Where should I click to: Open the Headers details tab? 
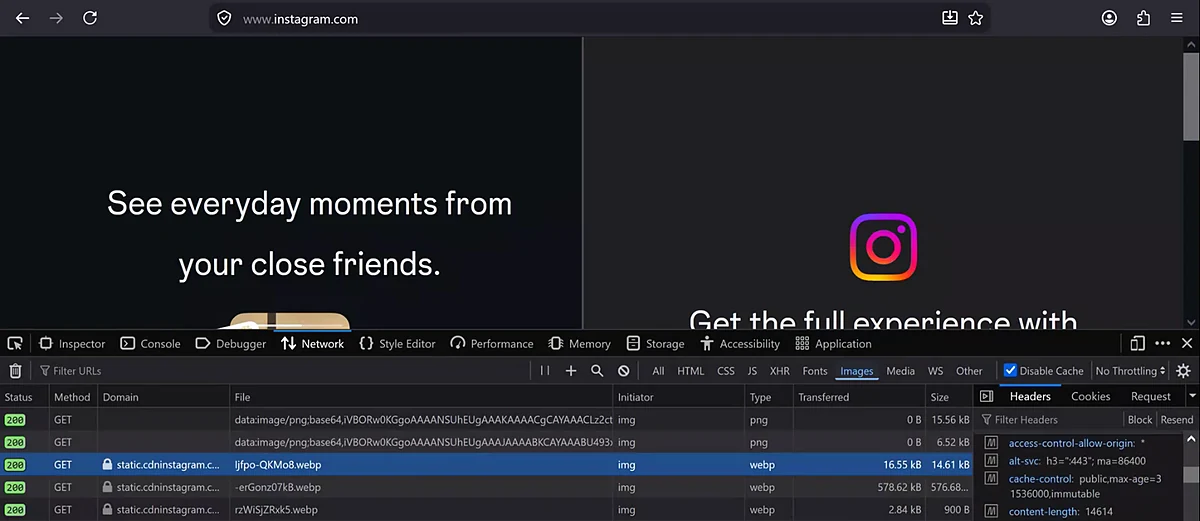pos(1030,397)
